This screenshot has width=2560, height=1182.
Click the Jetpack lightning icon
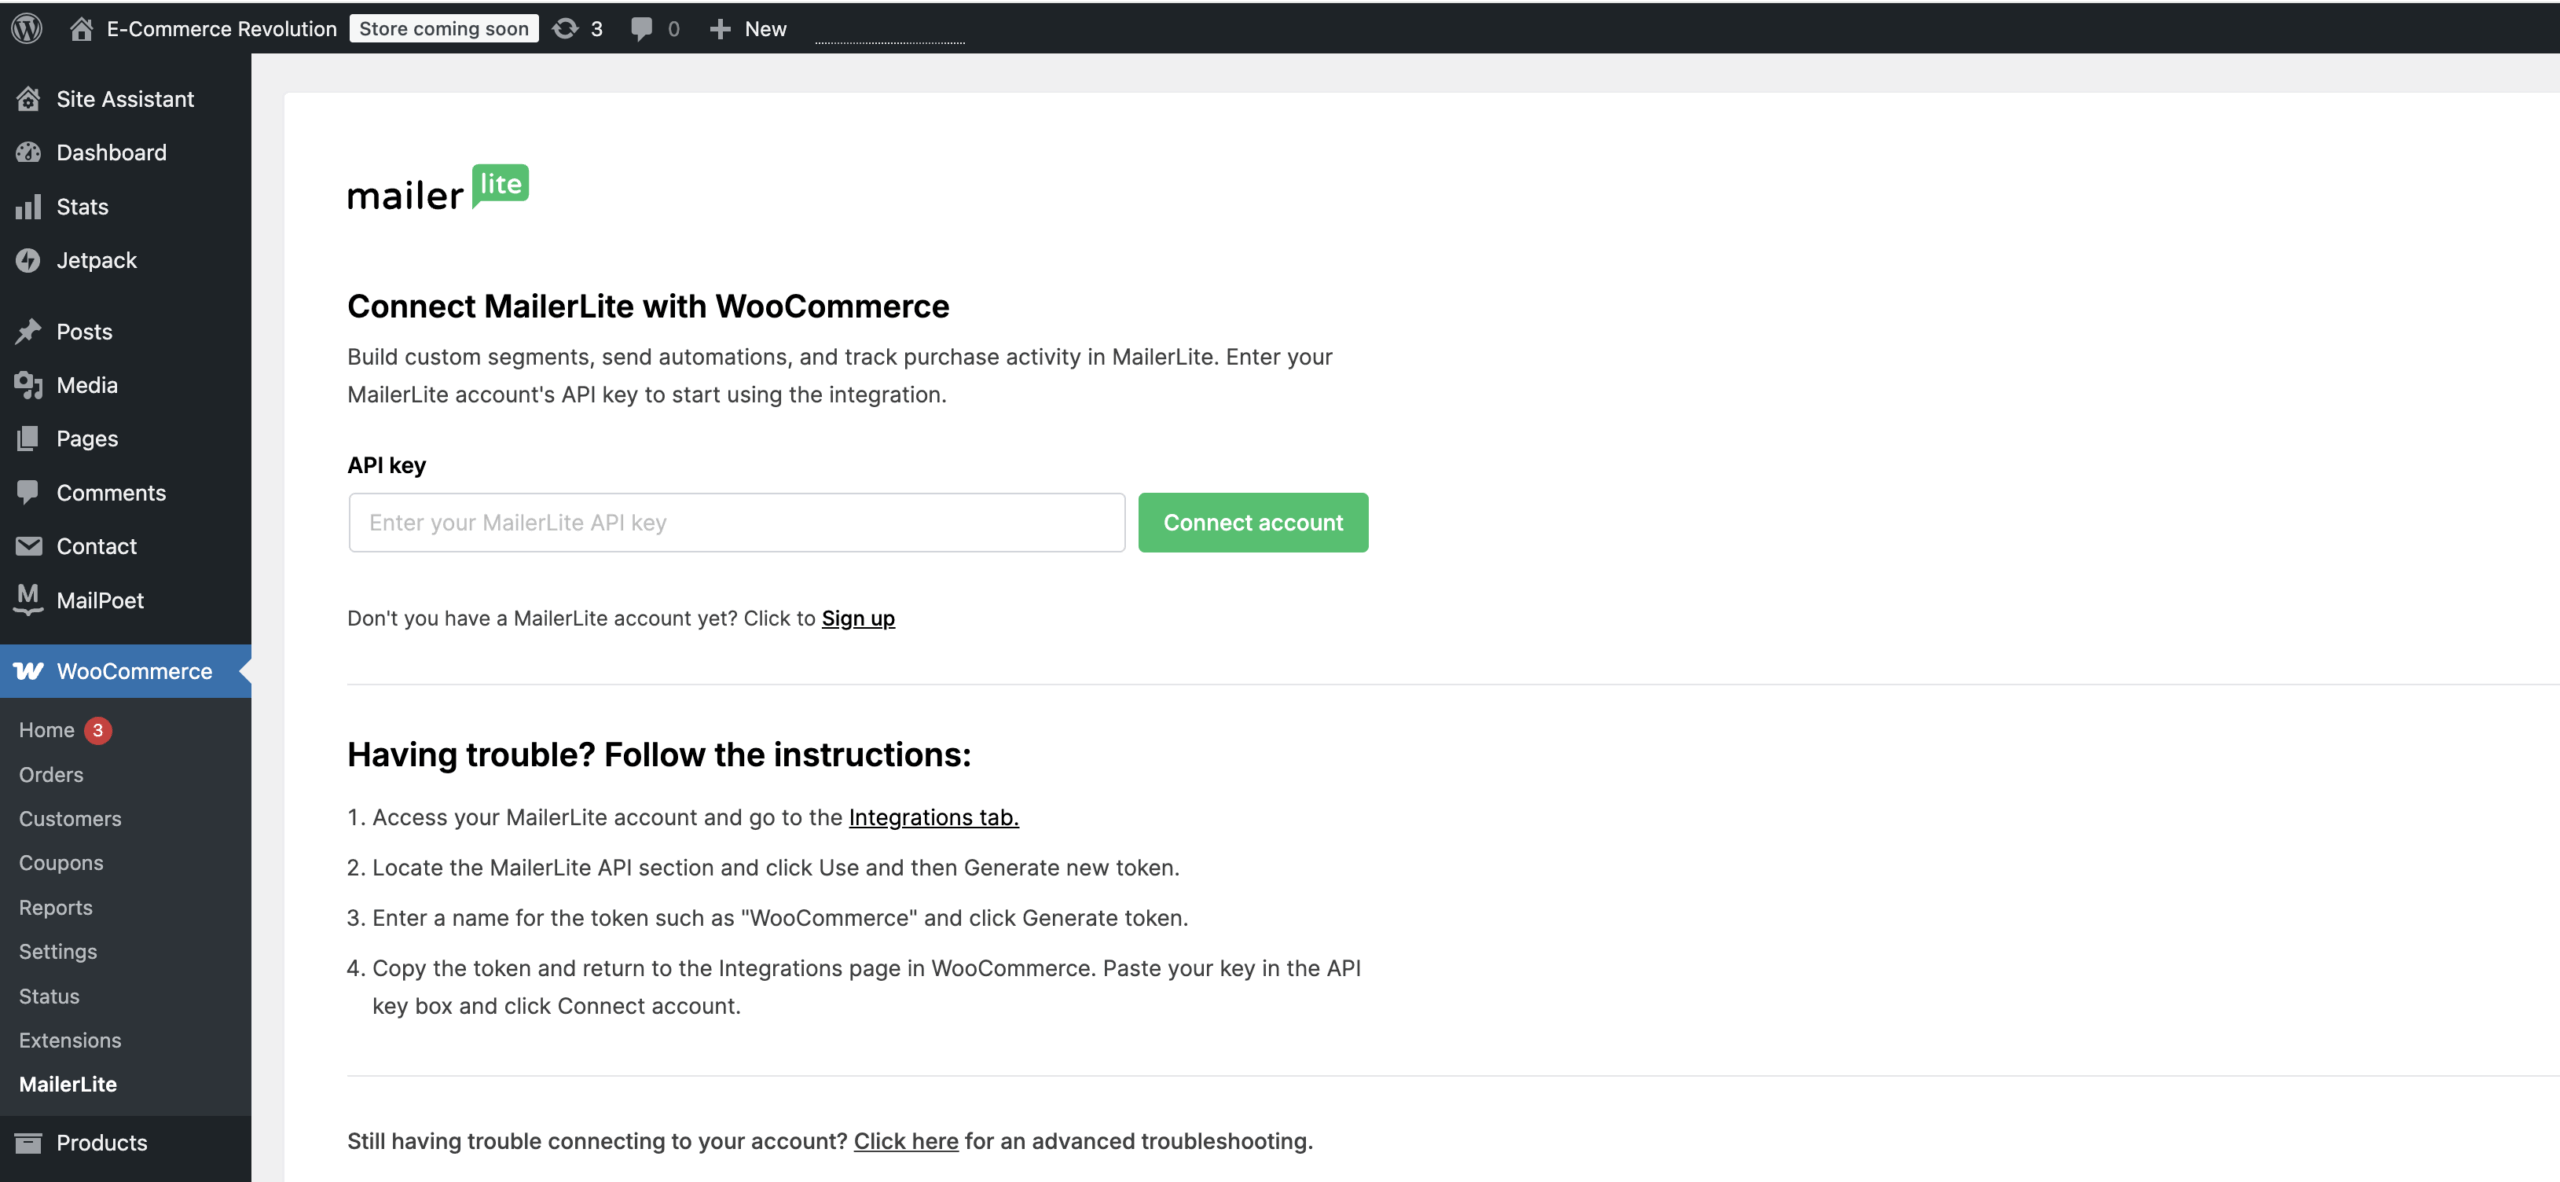click(28, 260)
